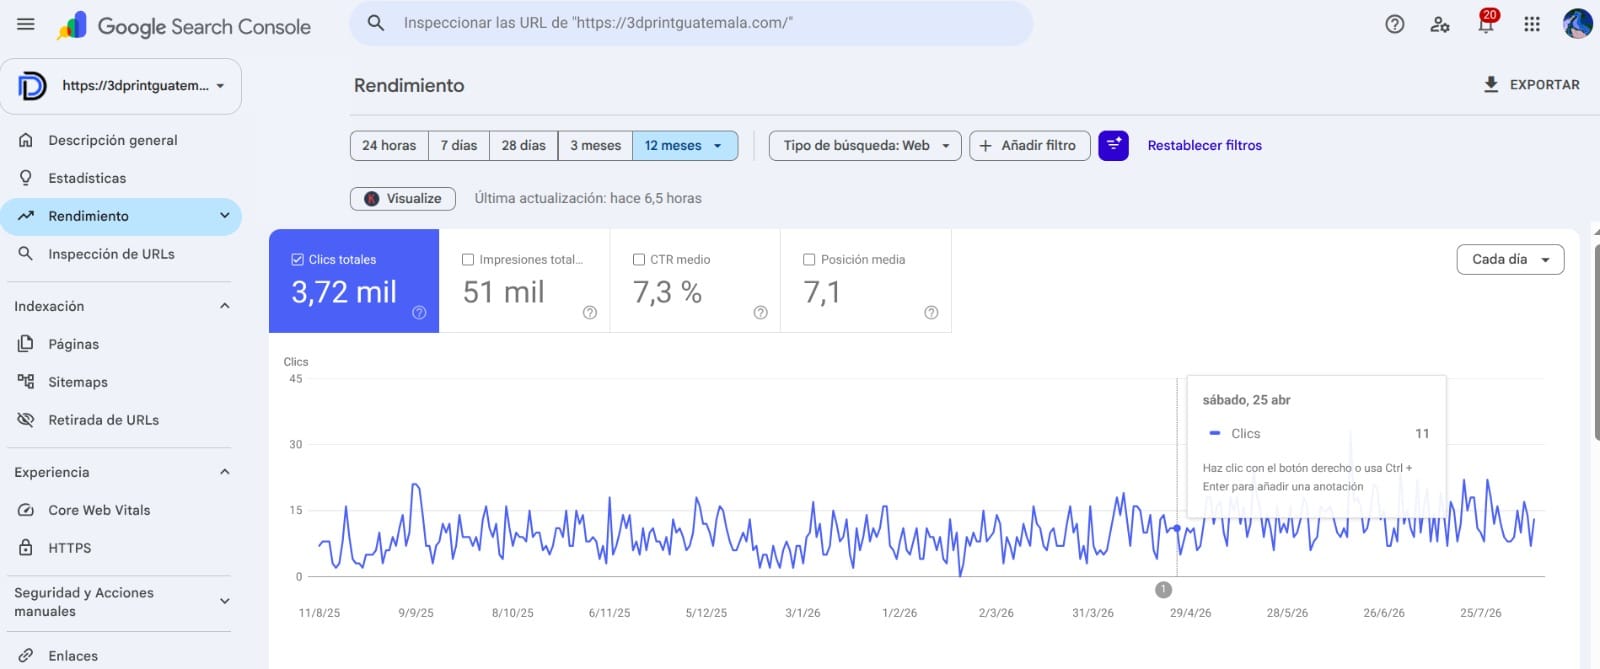This screenshot has width=1600, height=669.
Task: Select the 3 meses date range
Action: click(596, 146)
